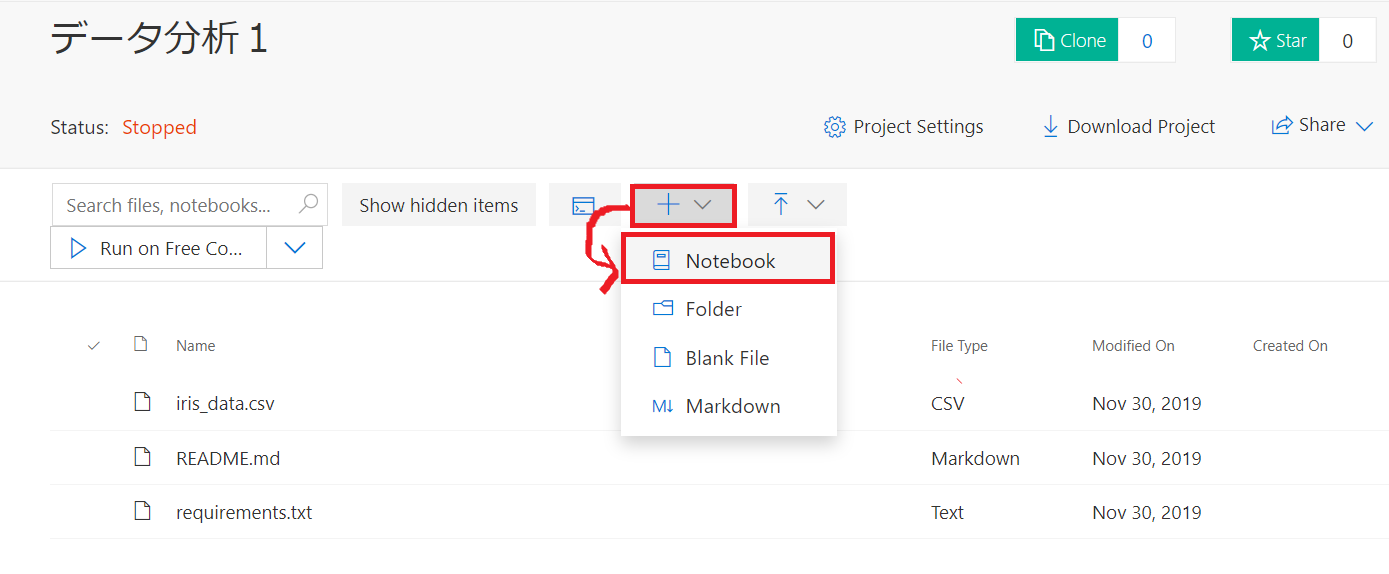Click the requirements.txt file icon
The height and width of the screenshot is (574, 1389).
pos(143,511)
